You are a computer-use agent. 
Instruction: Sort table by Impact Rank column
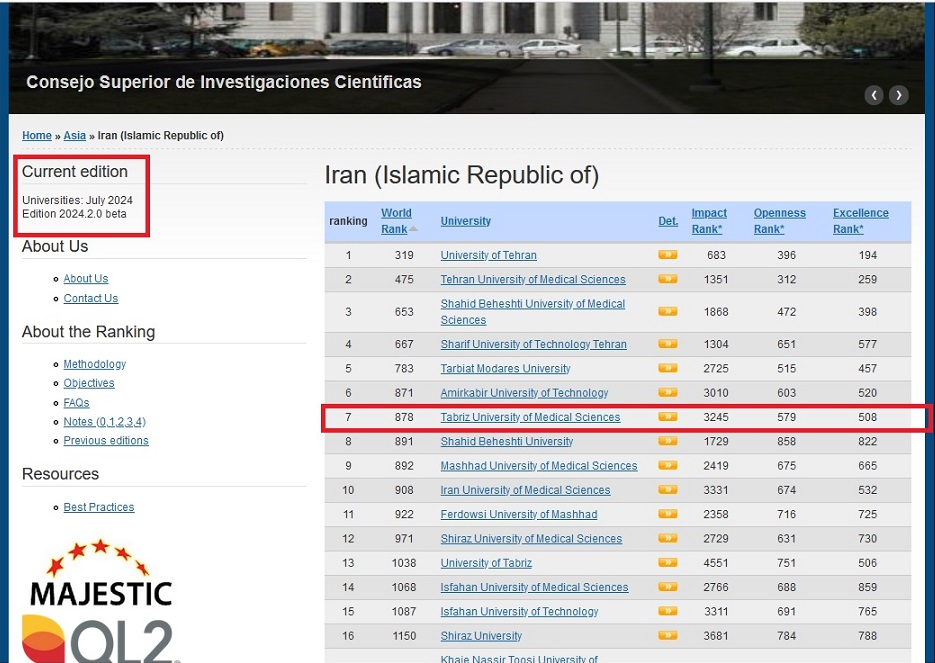point(709,221)
